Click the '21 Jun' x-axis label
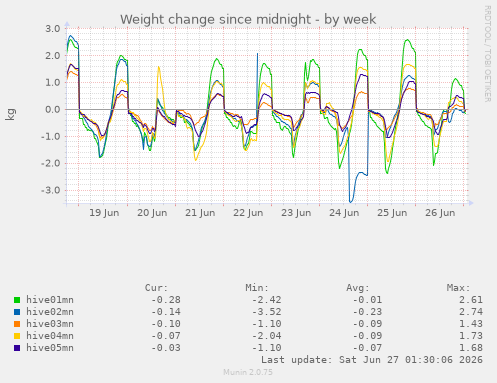 [x=200, y=213]
